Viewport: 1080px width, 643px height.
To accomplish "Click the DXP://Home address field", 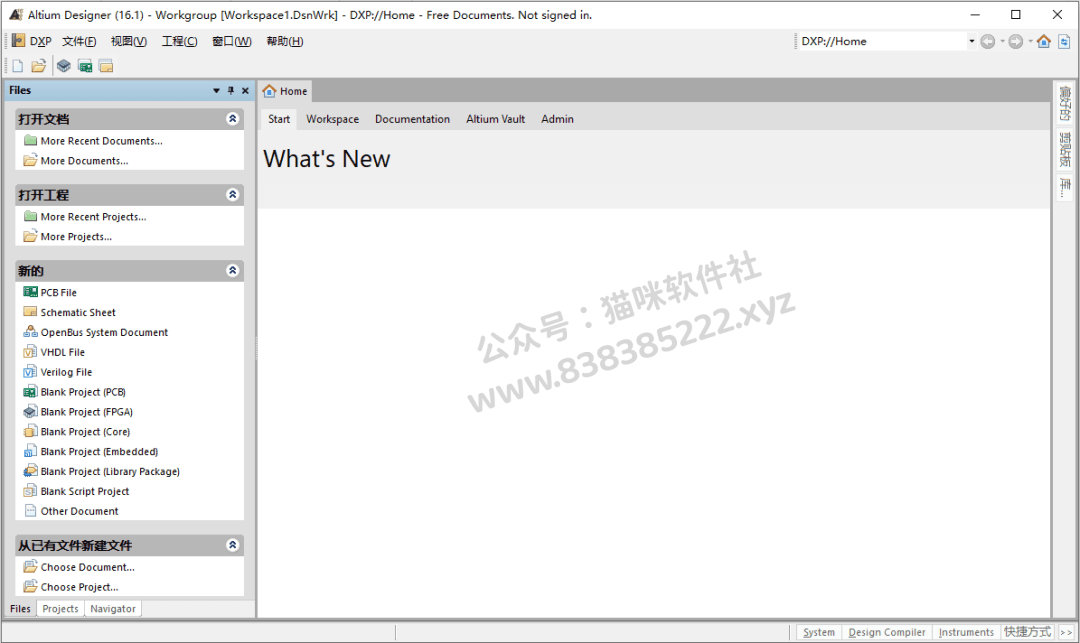I will 882,41.
